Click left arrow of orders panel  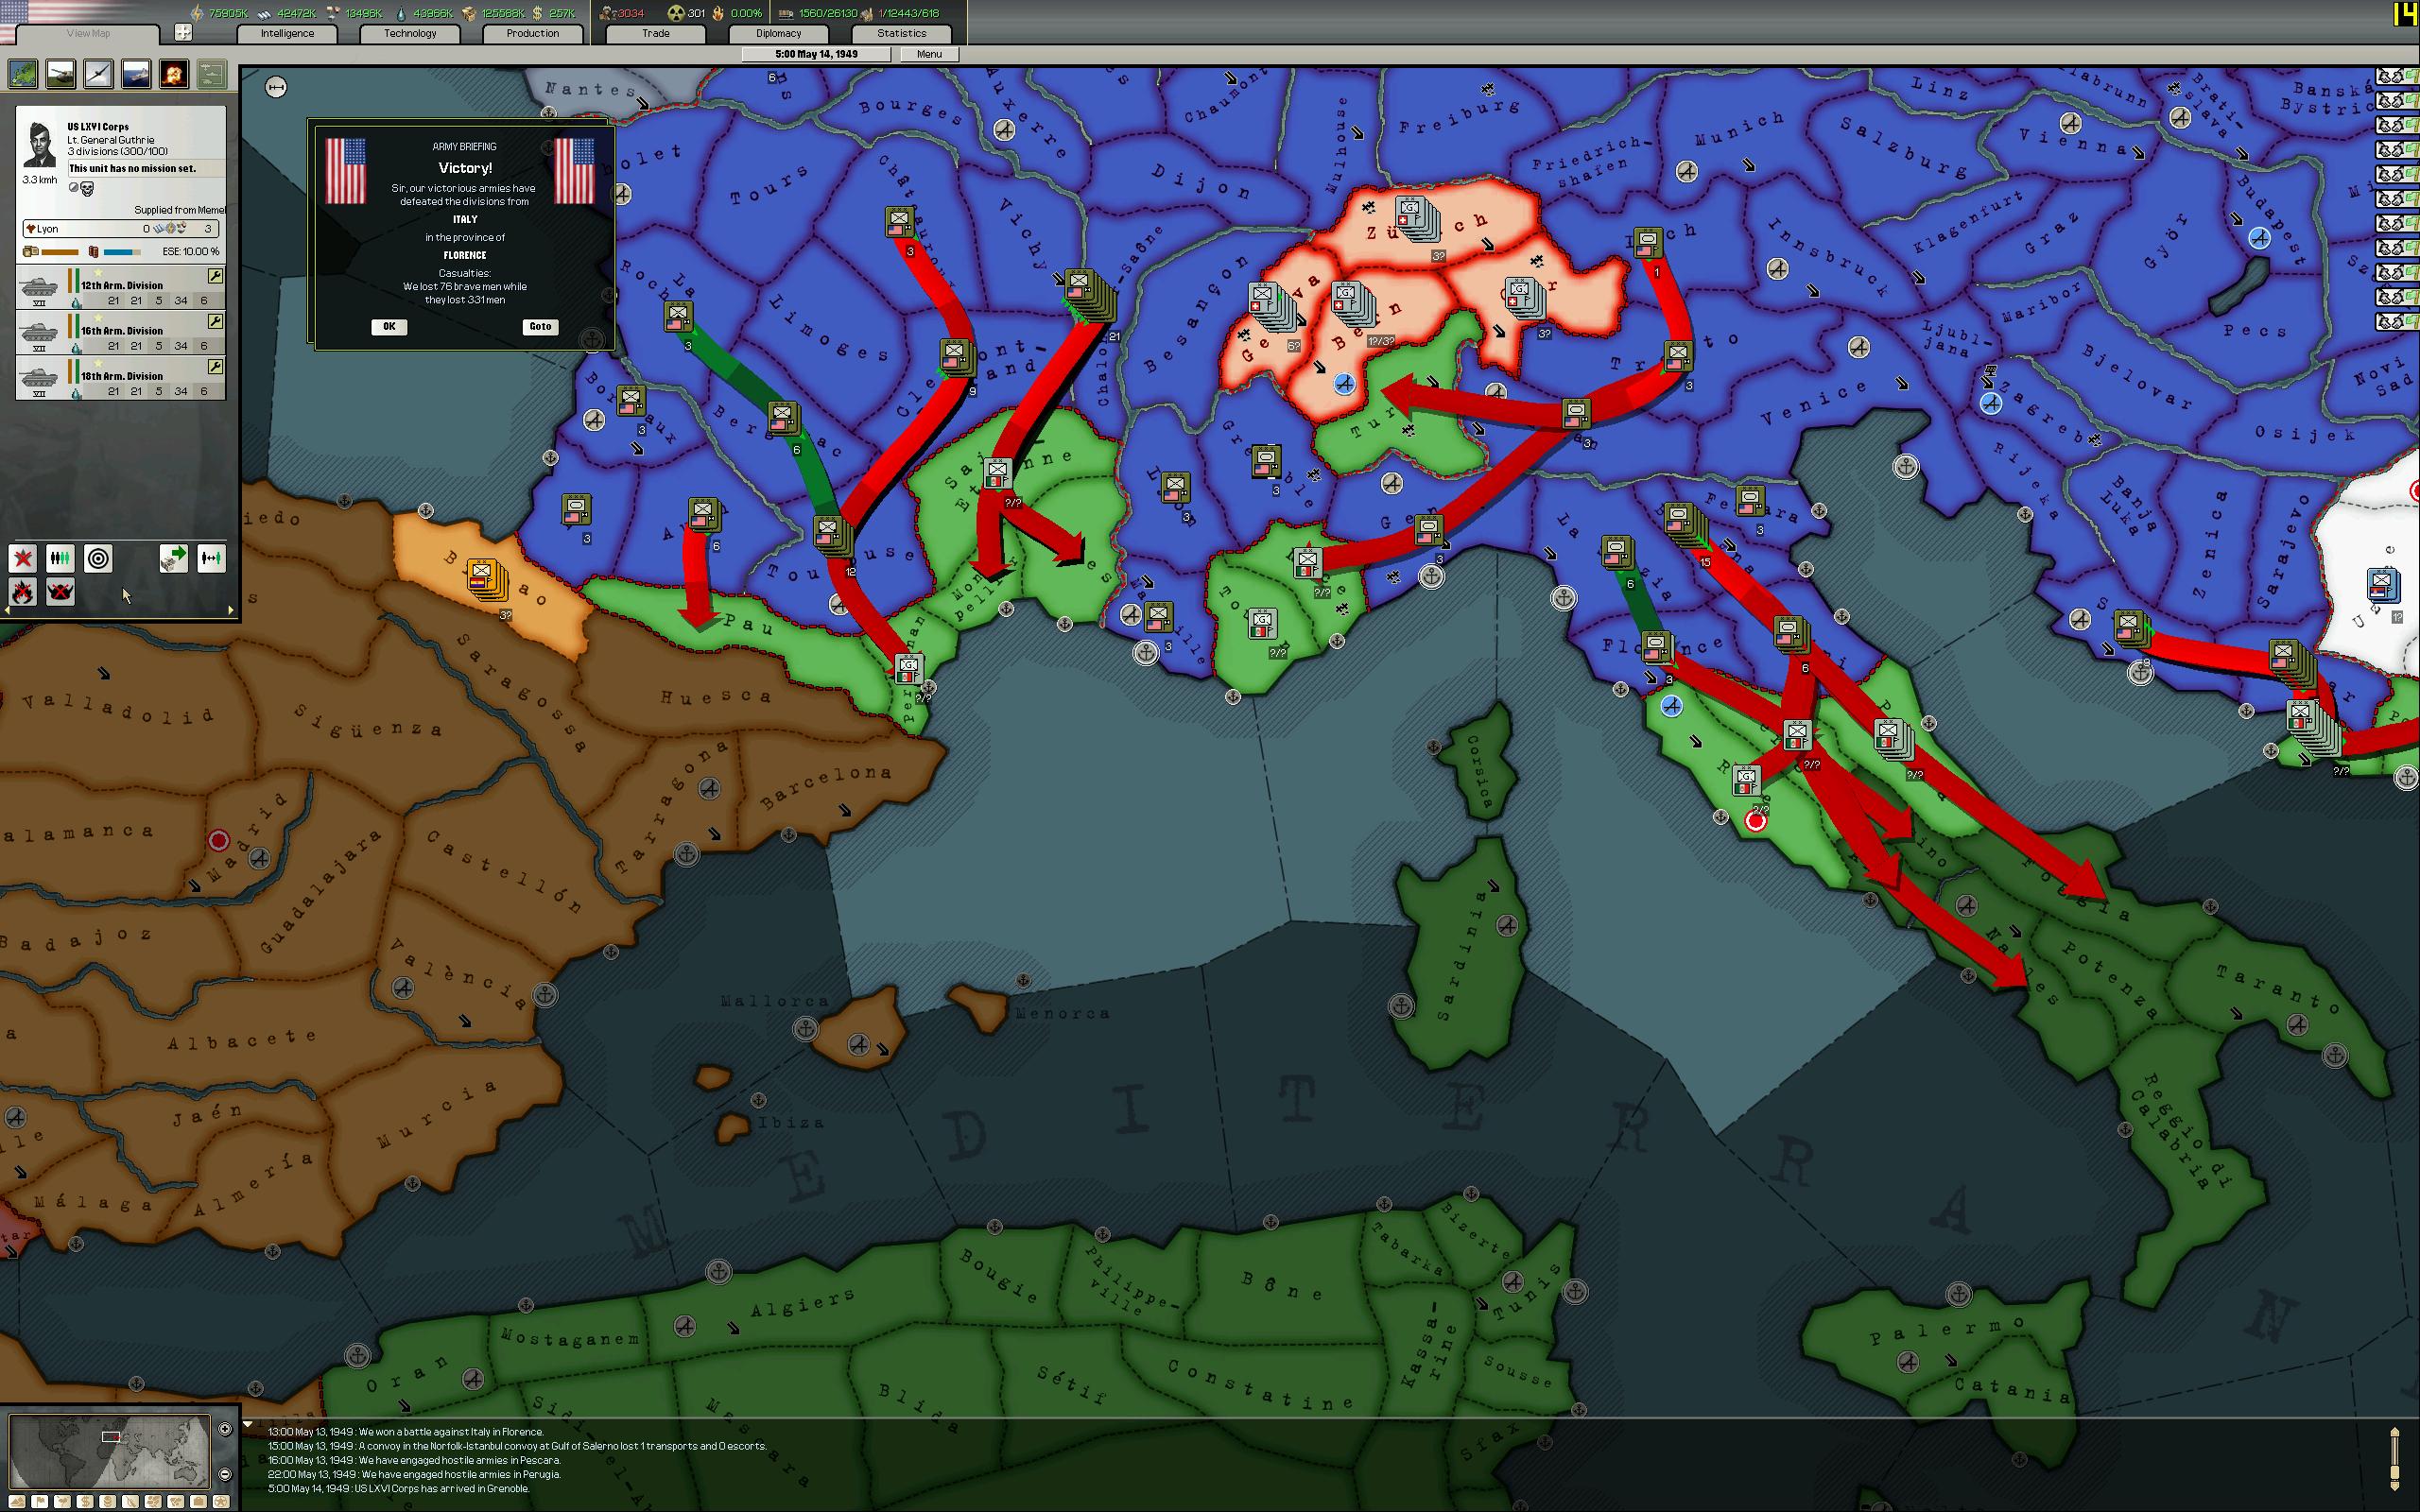pos(6,610)
